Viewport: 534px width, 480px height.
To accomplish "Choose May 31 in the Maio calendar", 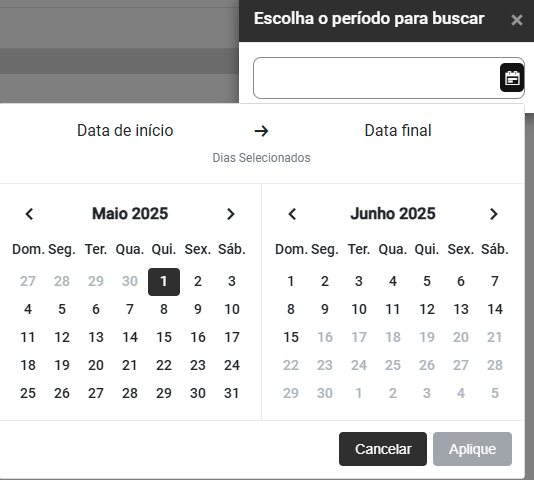I will coord(232,393).
